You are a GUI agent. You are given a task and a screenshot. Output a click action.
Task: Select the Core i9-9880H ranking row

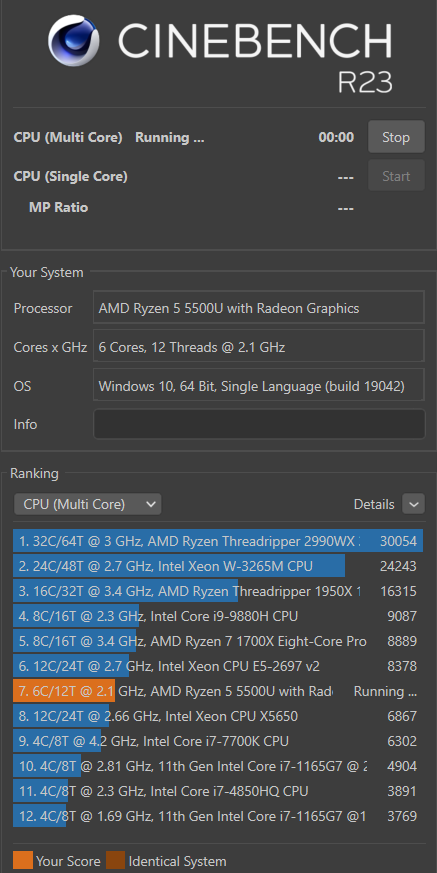(x=218, y=616)
